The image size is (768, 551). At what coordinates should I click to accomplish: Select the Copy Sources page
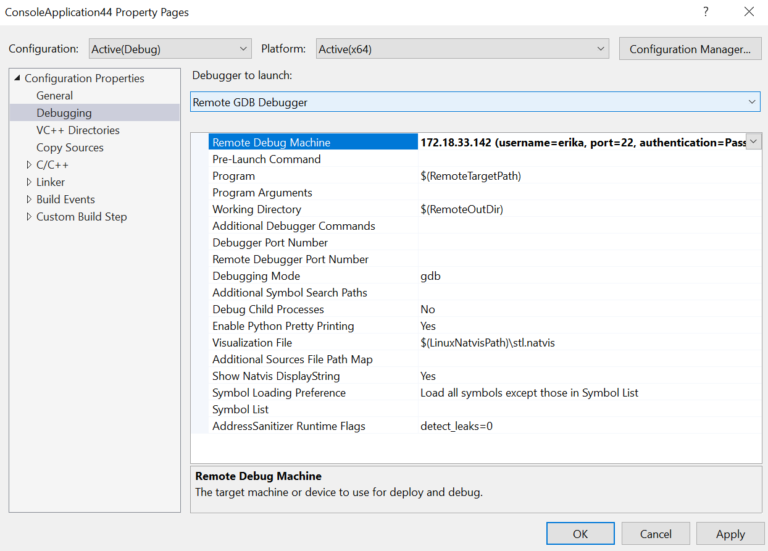tap(69, 147)
